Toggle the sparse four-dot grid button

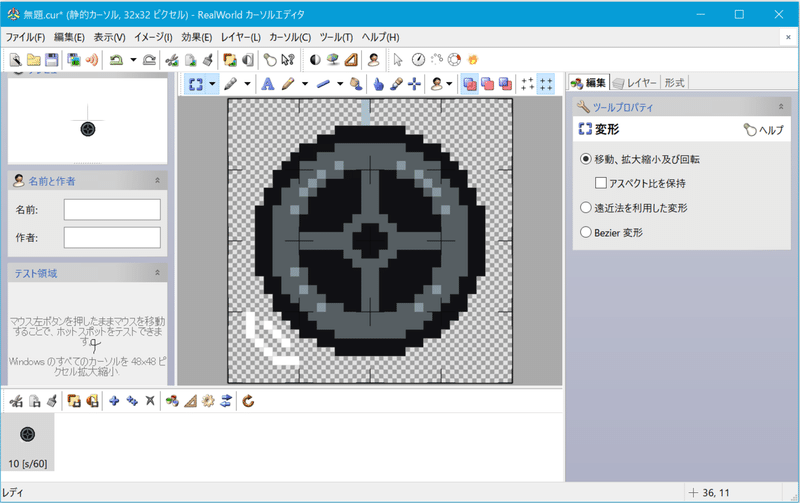528,84
